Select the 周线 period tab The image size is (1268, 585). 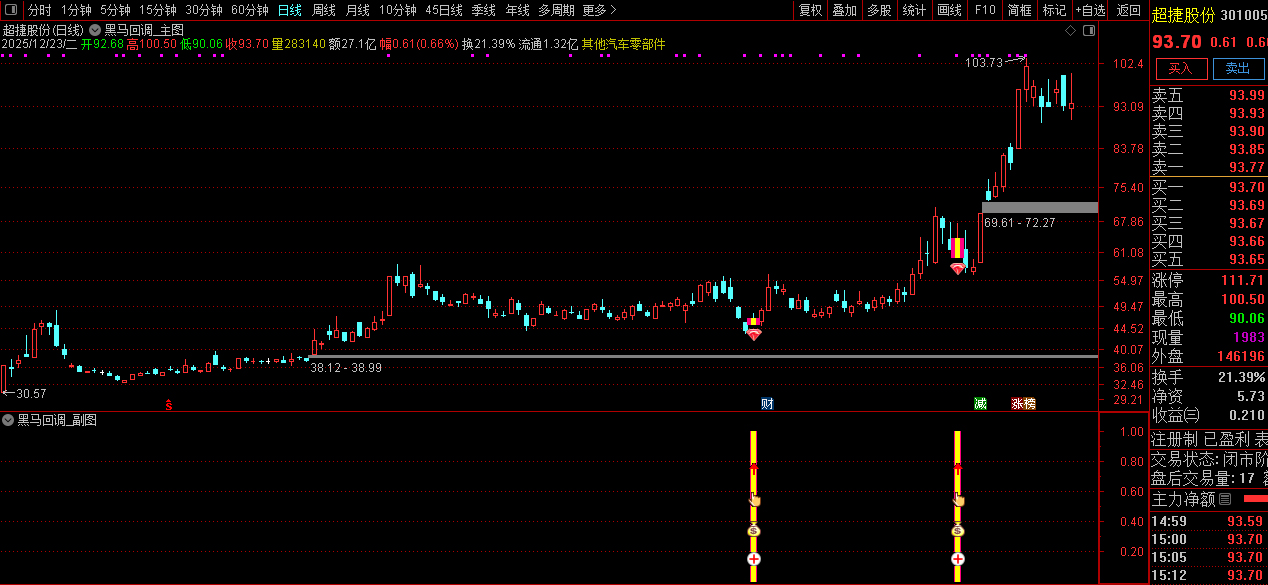(x=324, y=10)
